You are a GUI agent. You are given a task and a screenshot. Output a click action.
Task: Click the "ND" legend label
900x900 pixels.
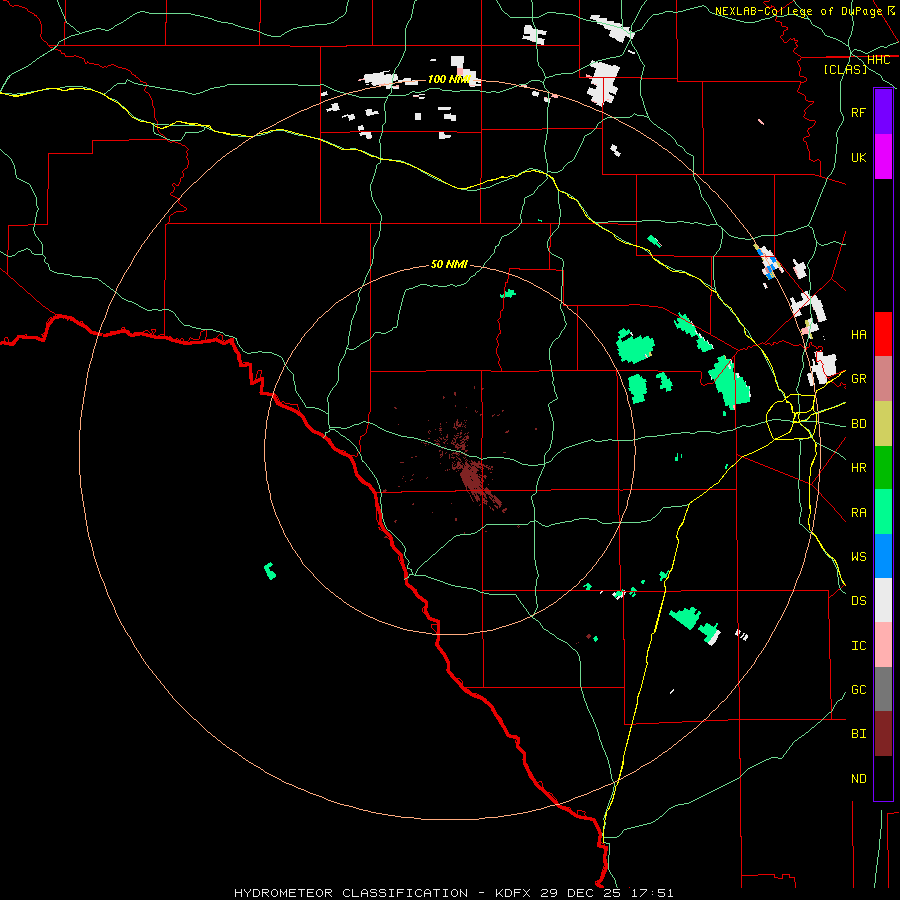[x=858, y=779]
